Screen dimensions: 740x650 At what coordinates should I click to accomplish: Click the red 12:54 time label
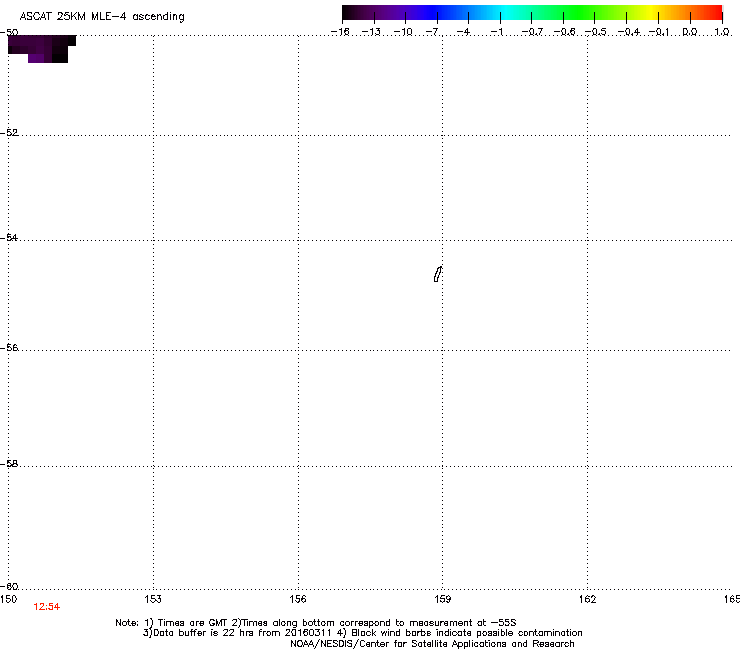coord(47,607)
